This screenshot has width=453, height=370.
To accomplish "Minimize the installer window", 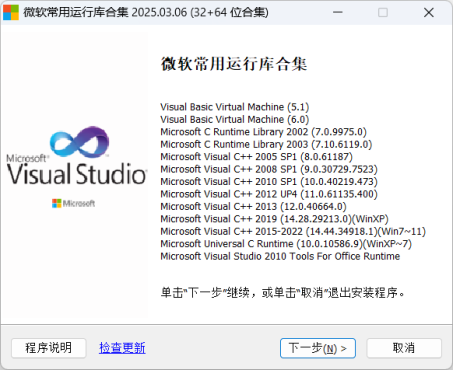I will pos(338,12).
